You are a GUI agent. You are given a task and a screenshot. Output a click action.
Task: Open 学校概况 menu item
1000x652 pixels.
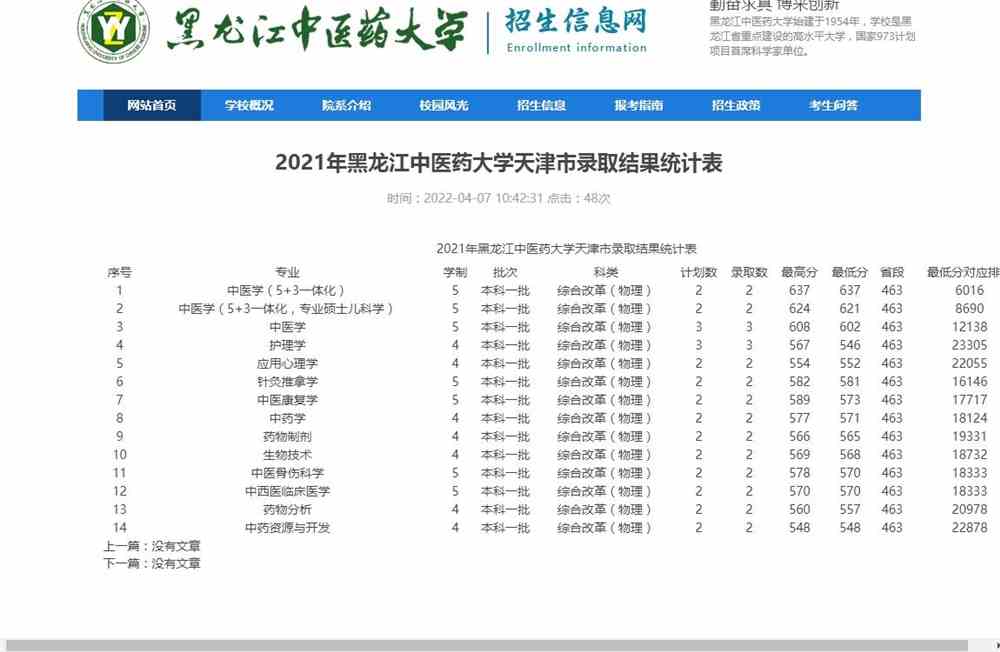pyautogui.click(x=249, y=105)
